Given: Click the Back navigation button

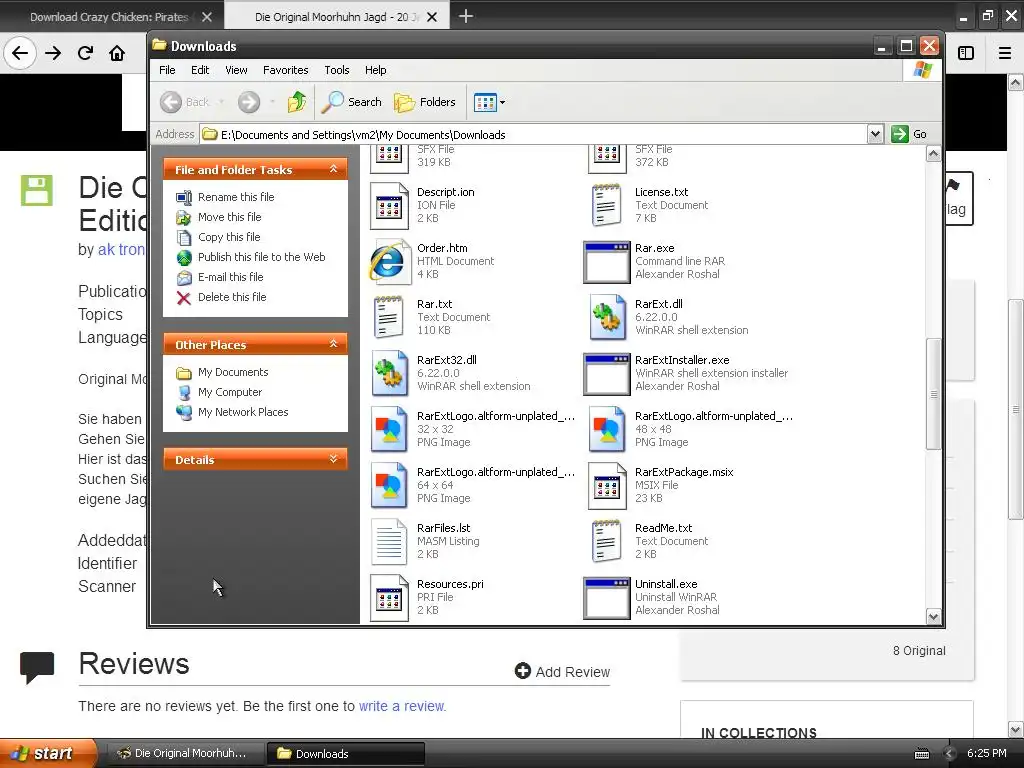Looking at the screenshot, I should pos(185,102).
